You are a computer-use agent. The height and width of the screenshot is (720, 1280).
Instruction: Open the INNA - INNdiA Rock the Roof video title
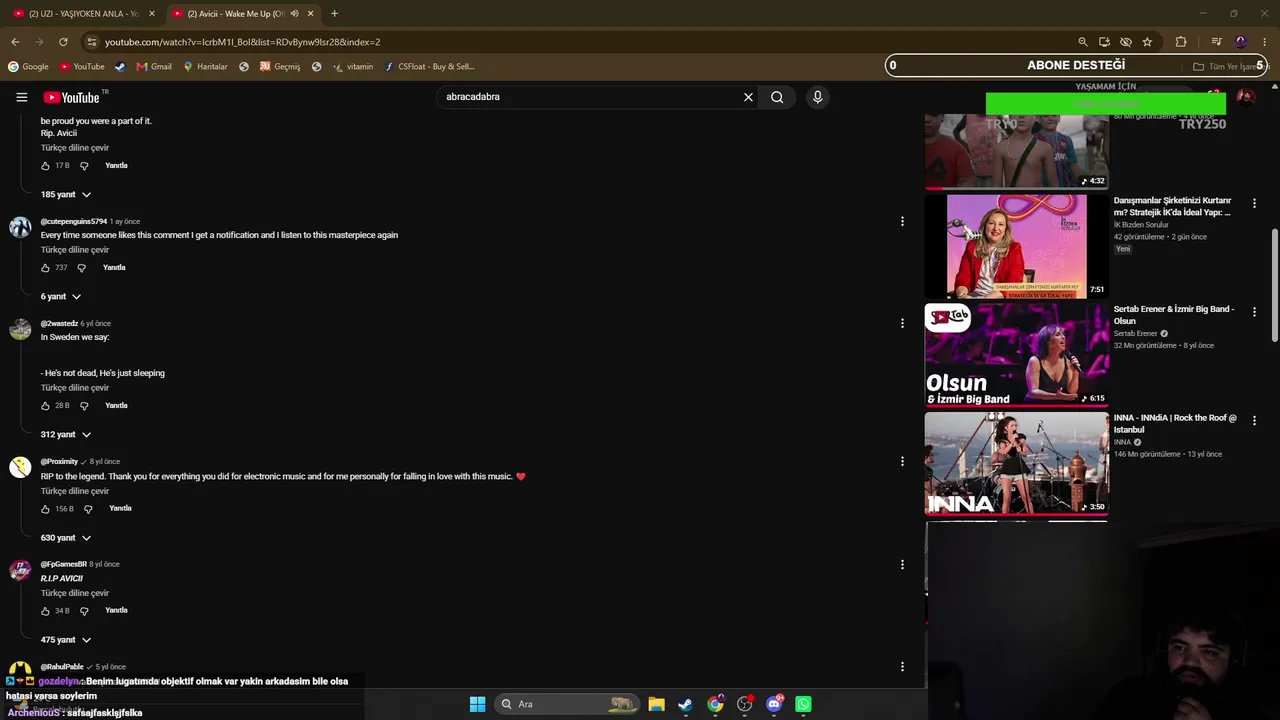(1175, 424)
